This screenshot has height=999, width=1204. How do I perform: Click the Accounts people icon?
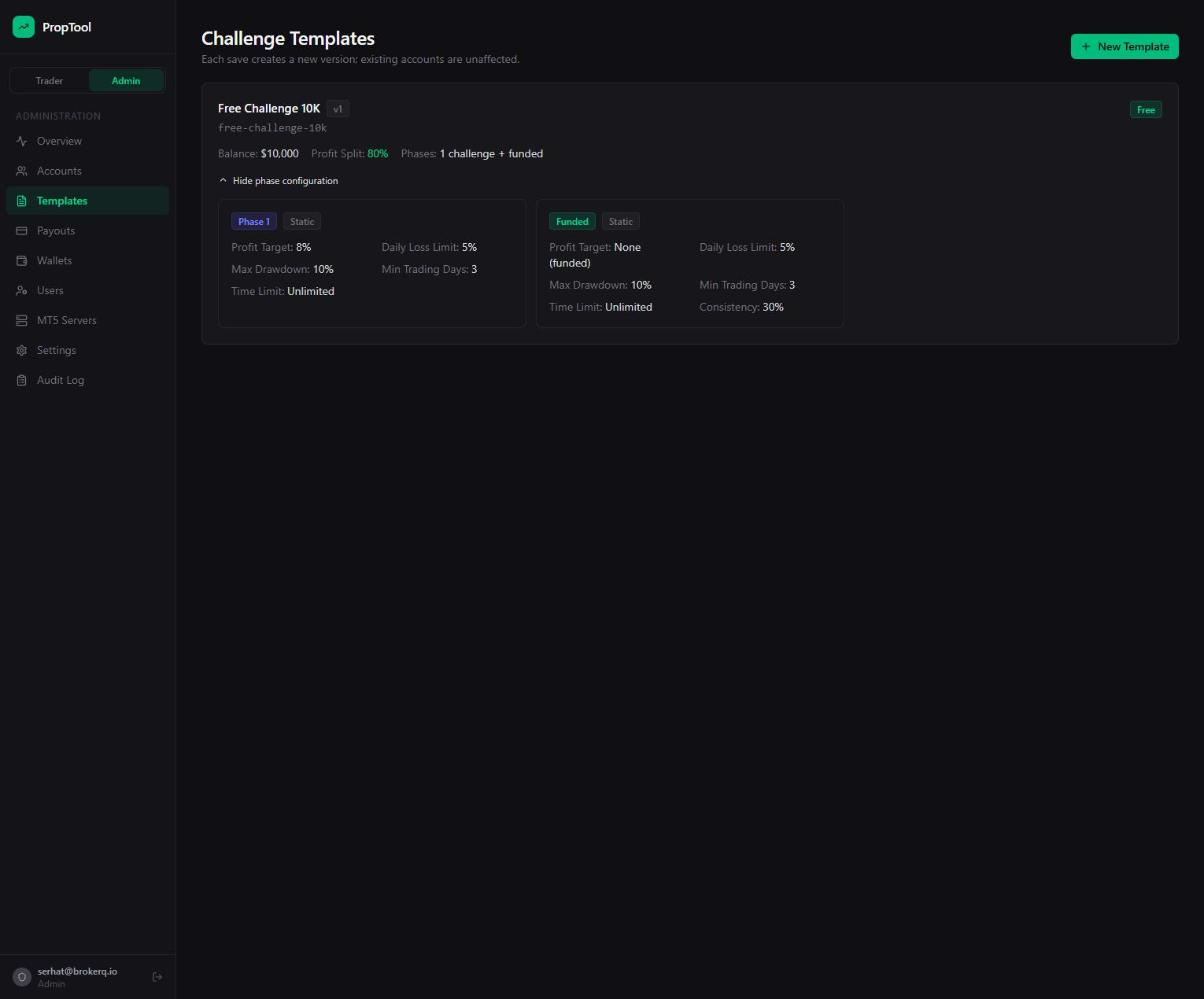tap(22, 171)
